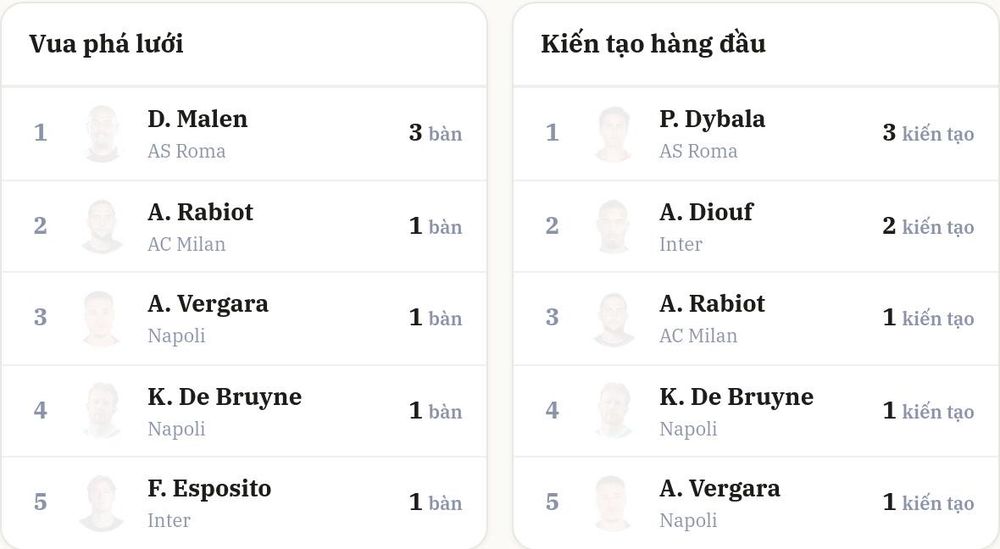Click A. Rabiot's avatar in top scorers
This screenshot has height=549, width=1000.
[x=102, y=226]
